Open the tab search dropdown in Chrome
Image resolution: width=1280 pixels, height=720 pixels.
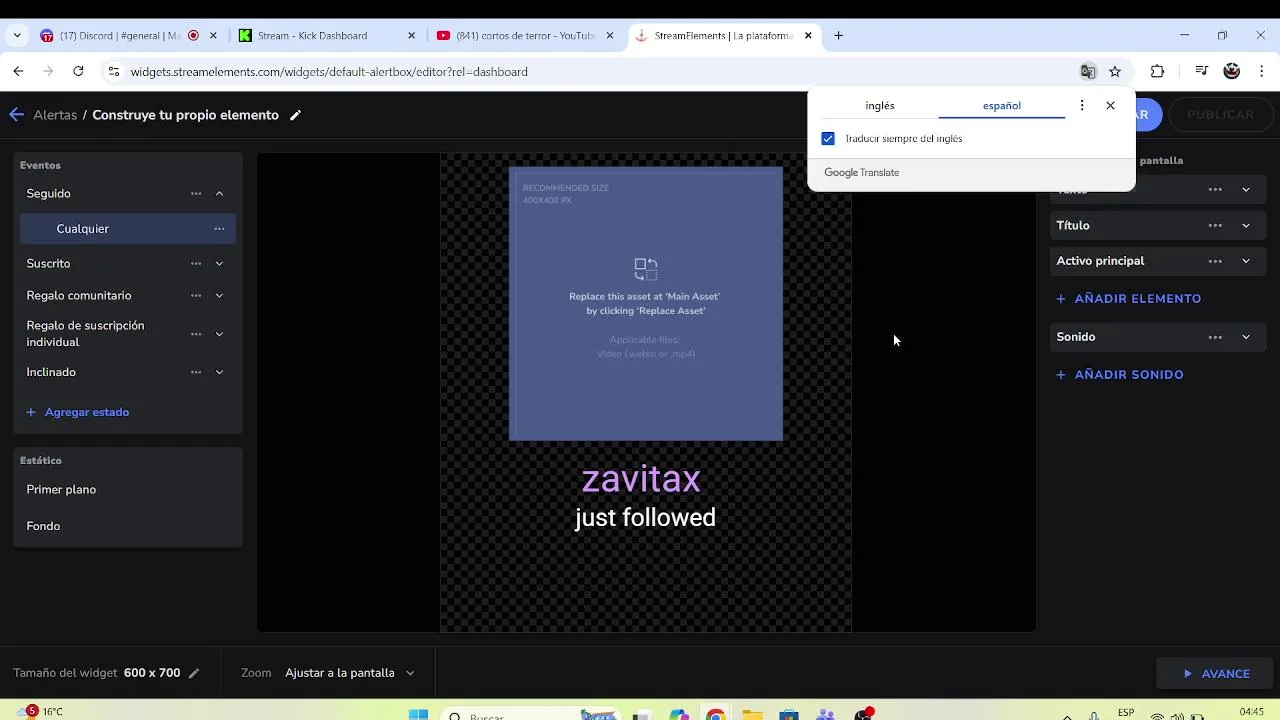tap(17, 36)
